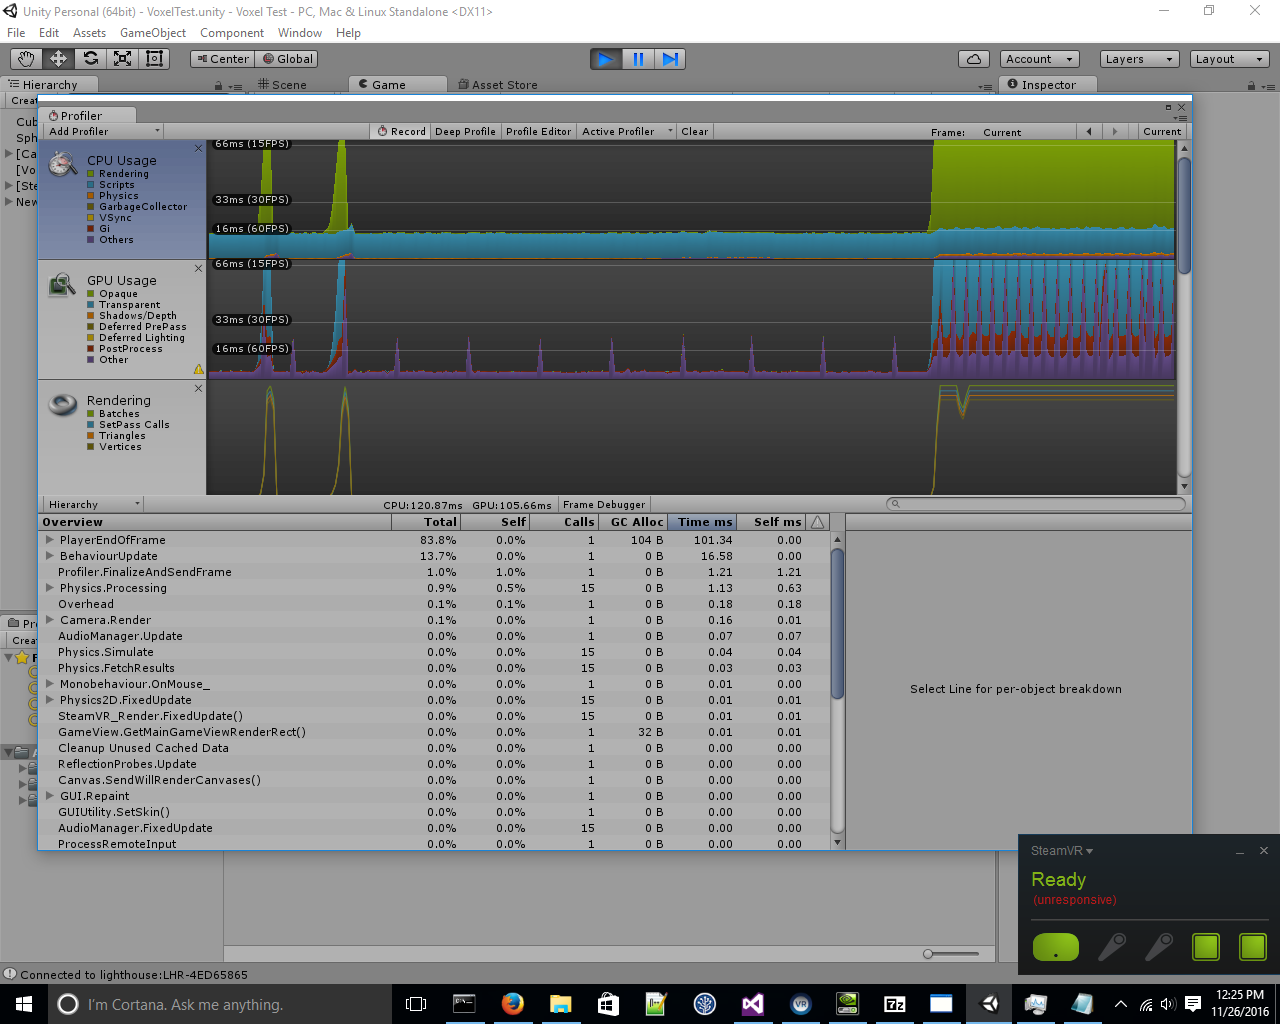Select the Rect transform tool

point(154,59)
